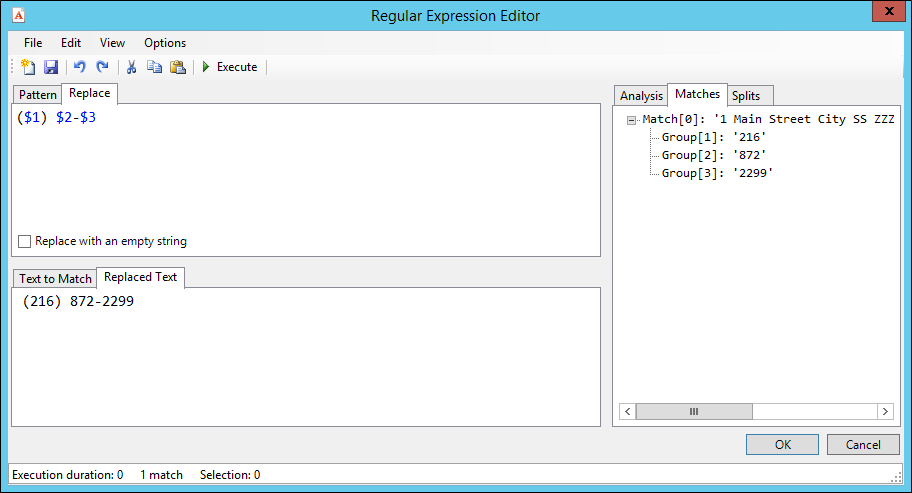Click the Paste clipboard icon

(x=178, y=67)
